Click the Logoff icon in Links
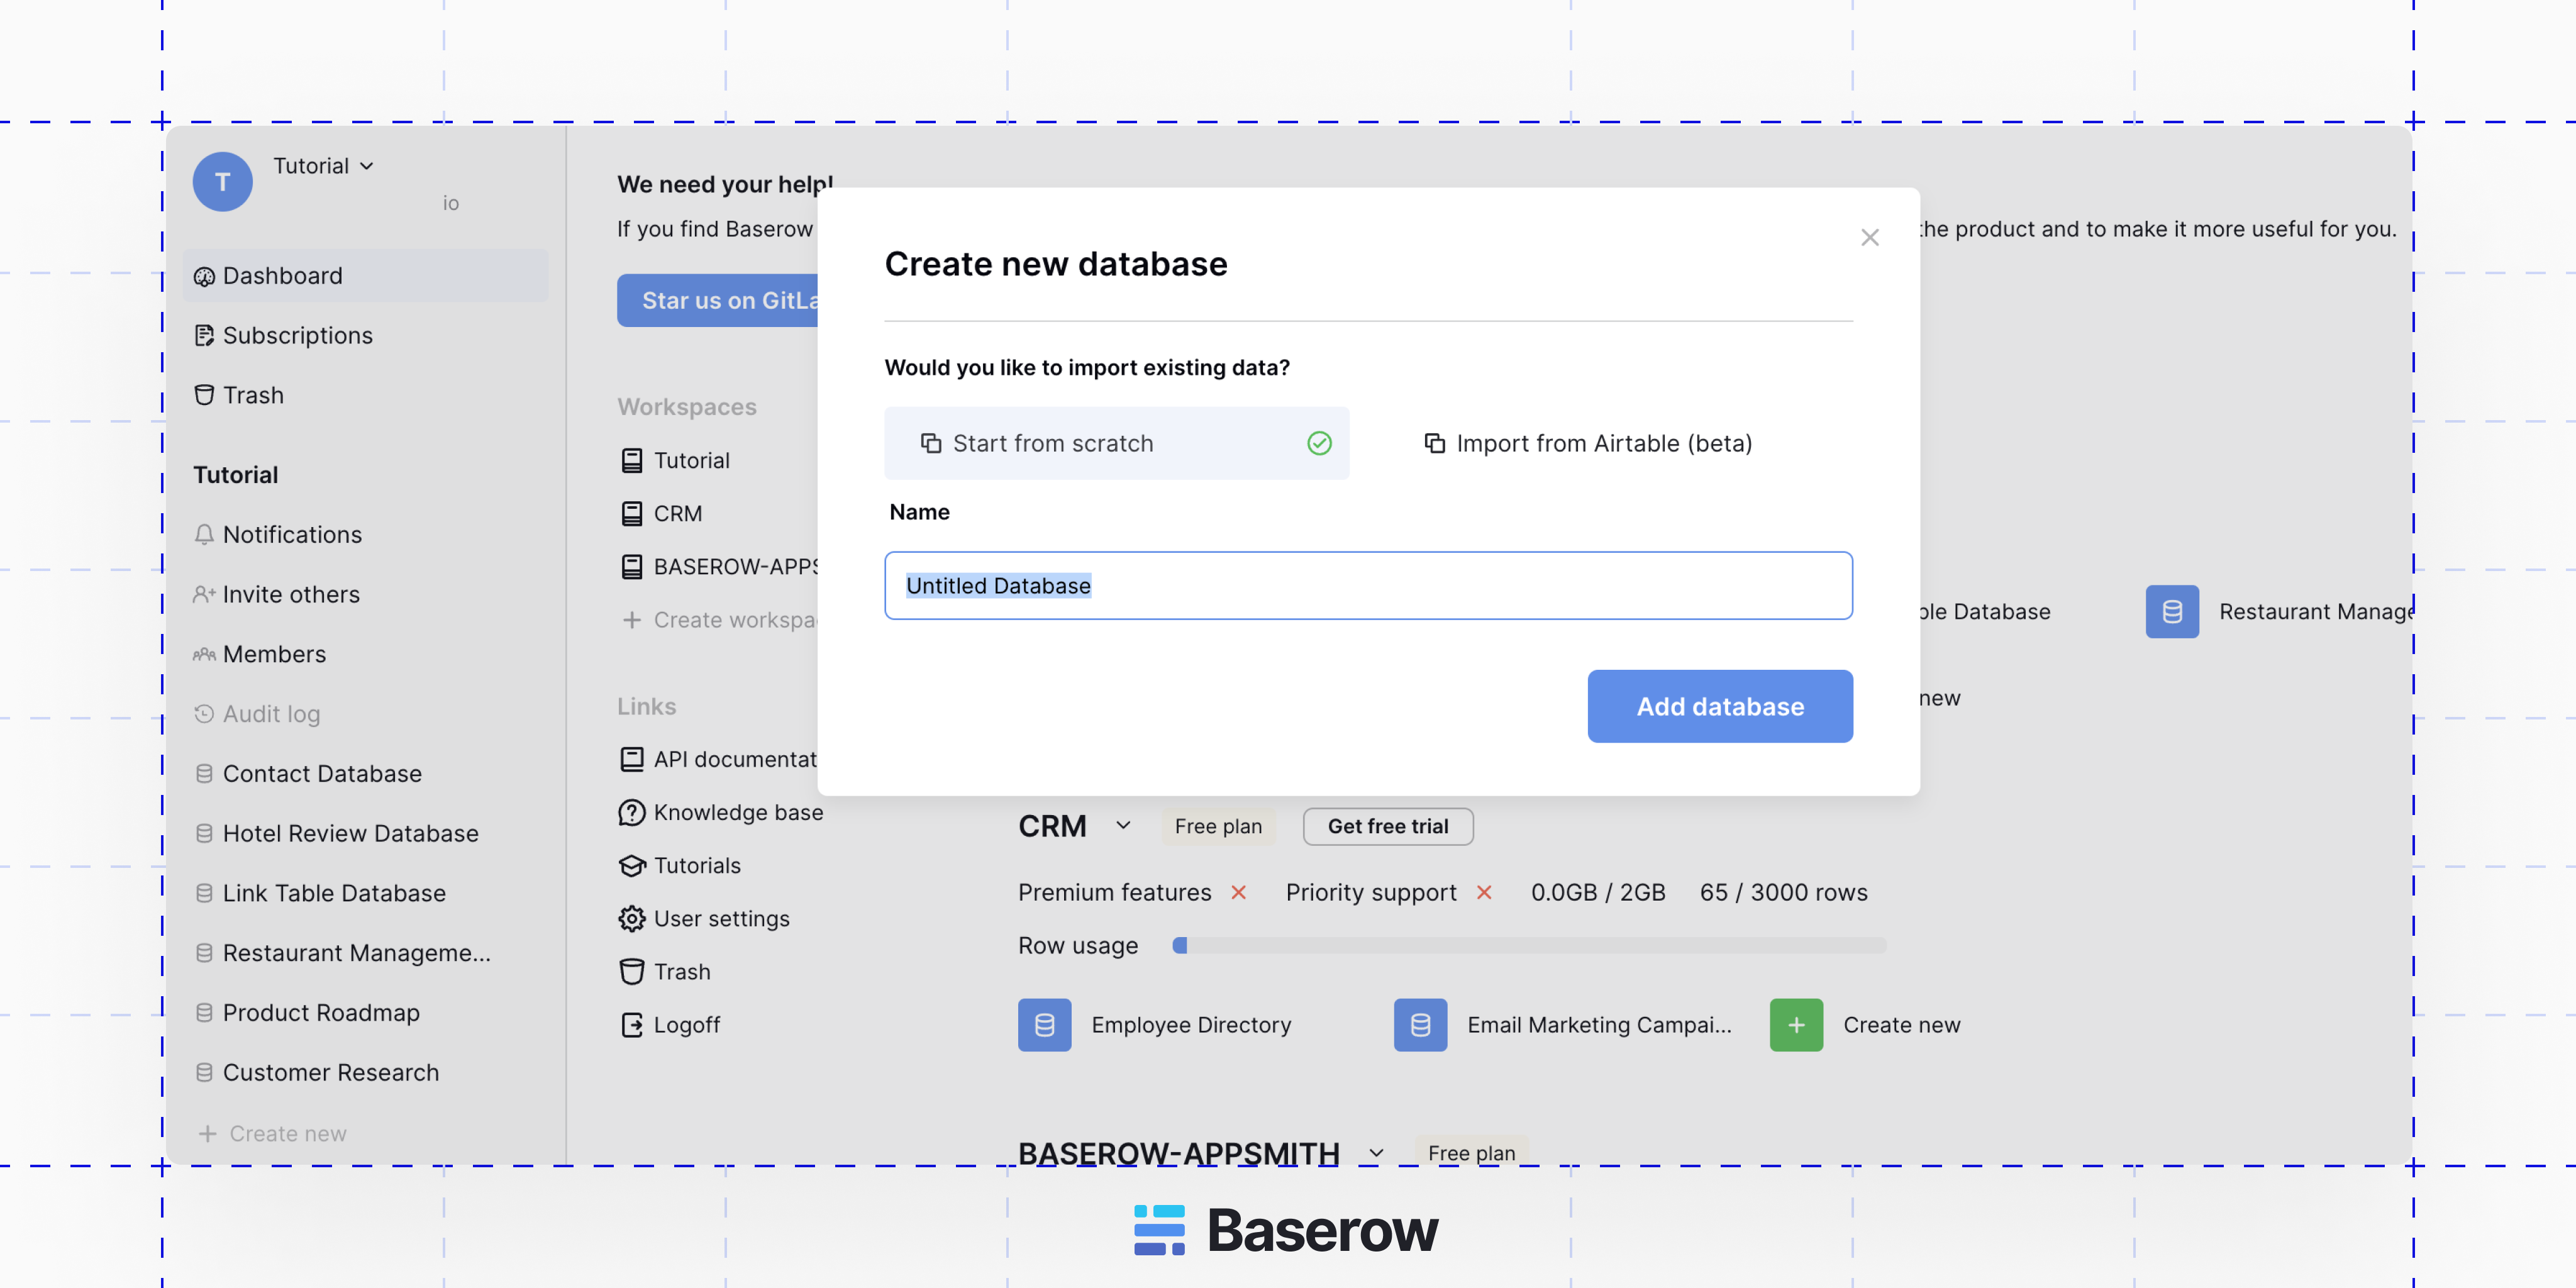Viewport: 2576px width, 1288px height. pos(632,1024)
